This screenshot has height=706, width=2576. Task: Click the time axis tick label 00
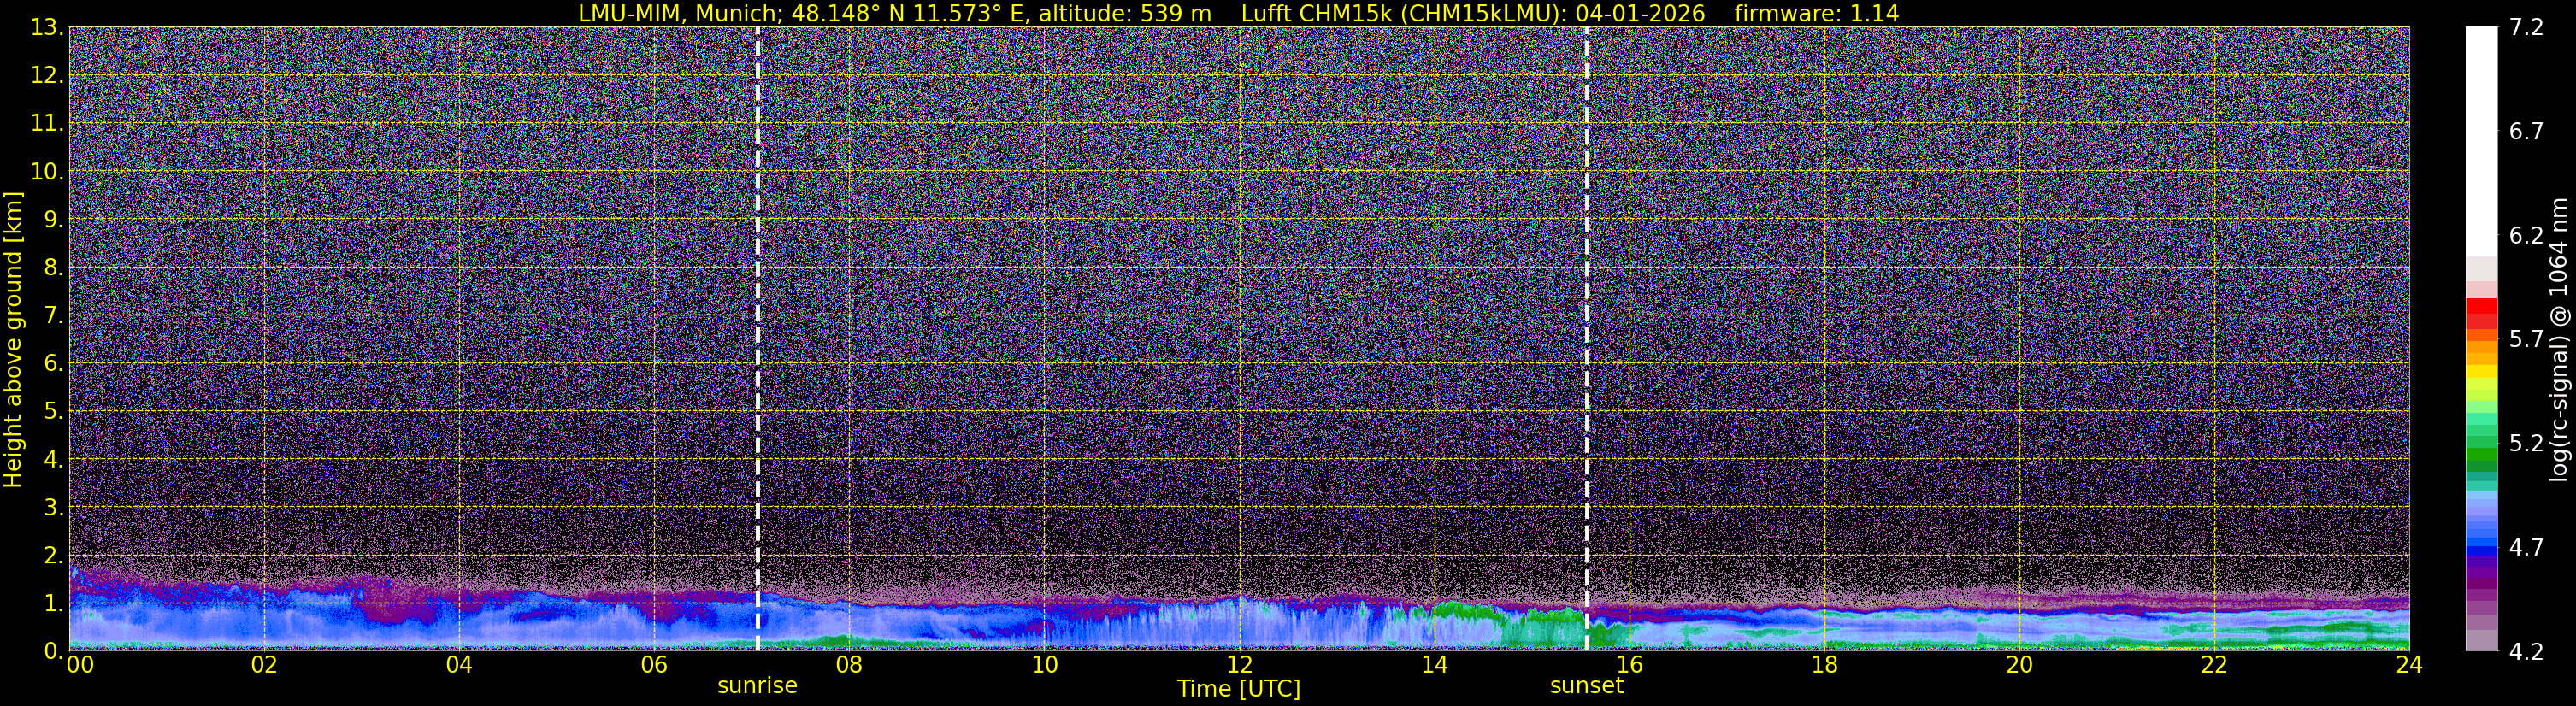[80, 666]
